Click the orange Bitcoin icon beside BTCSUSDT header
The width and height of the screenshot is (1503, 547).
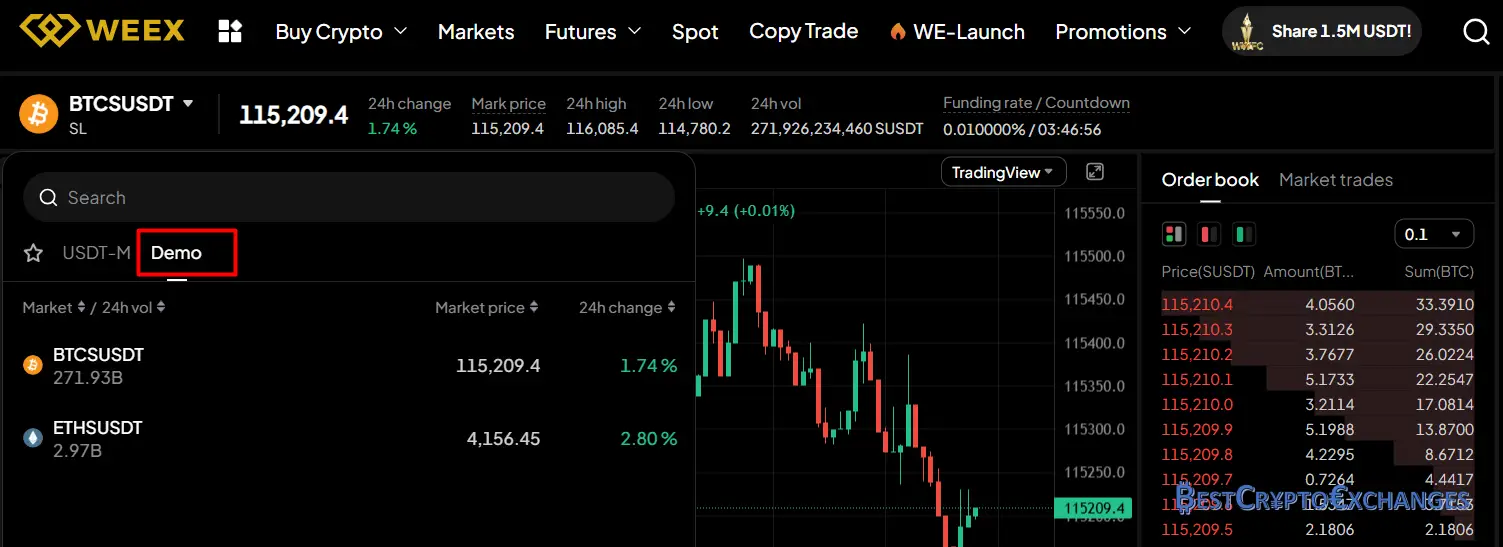click(39, 114)
